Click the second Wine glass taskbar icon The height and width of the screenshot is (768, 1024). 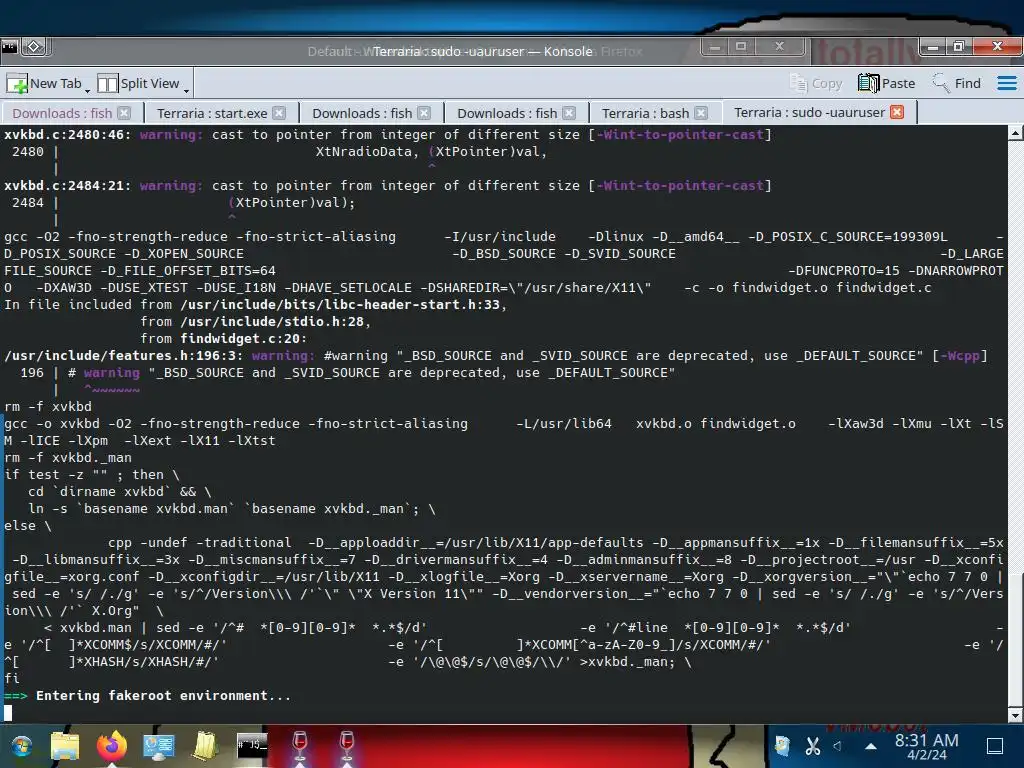347,744
